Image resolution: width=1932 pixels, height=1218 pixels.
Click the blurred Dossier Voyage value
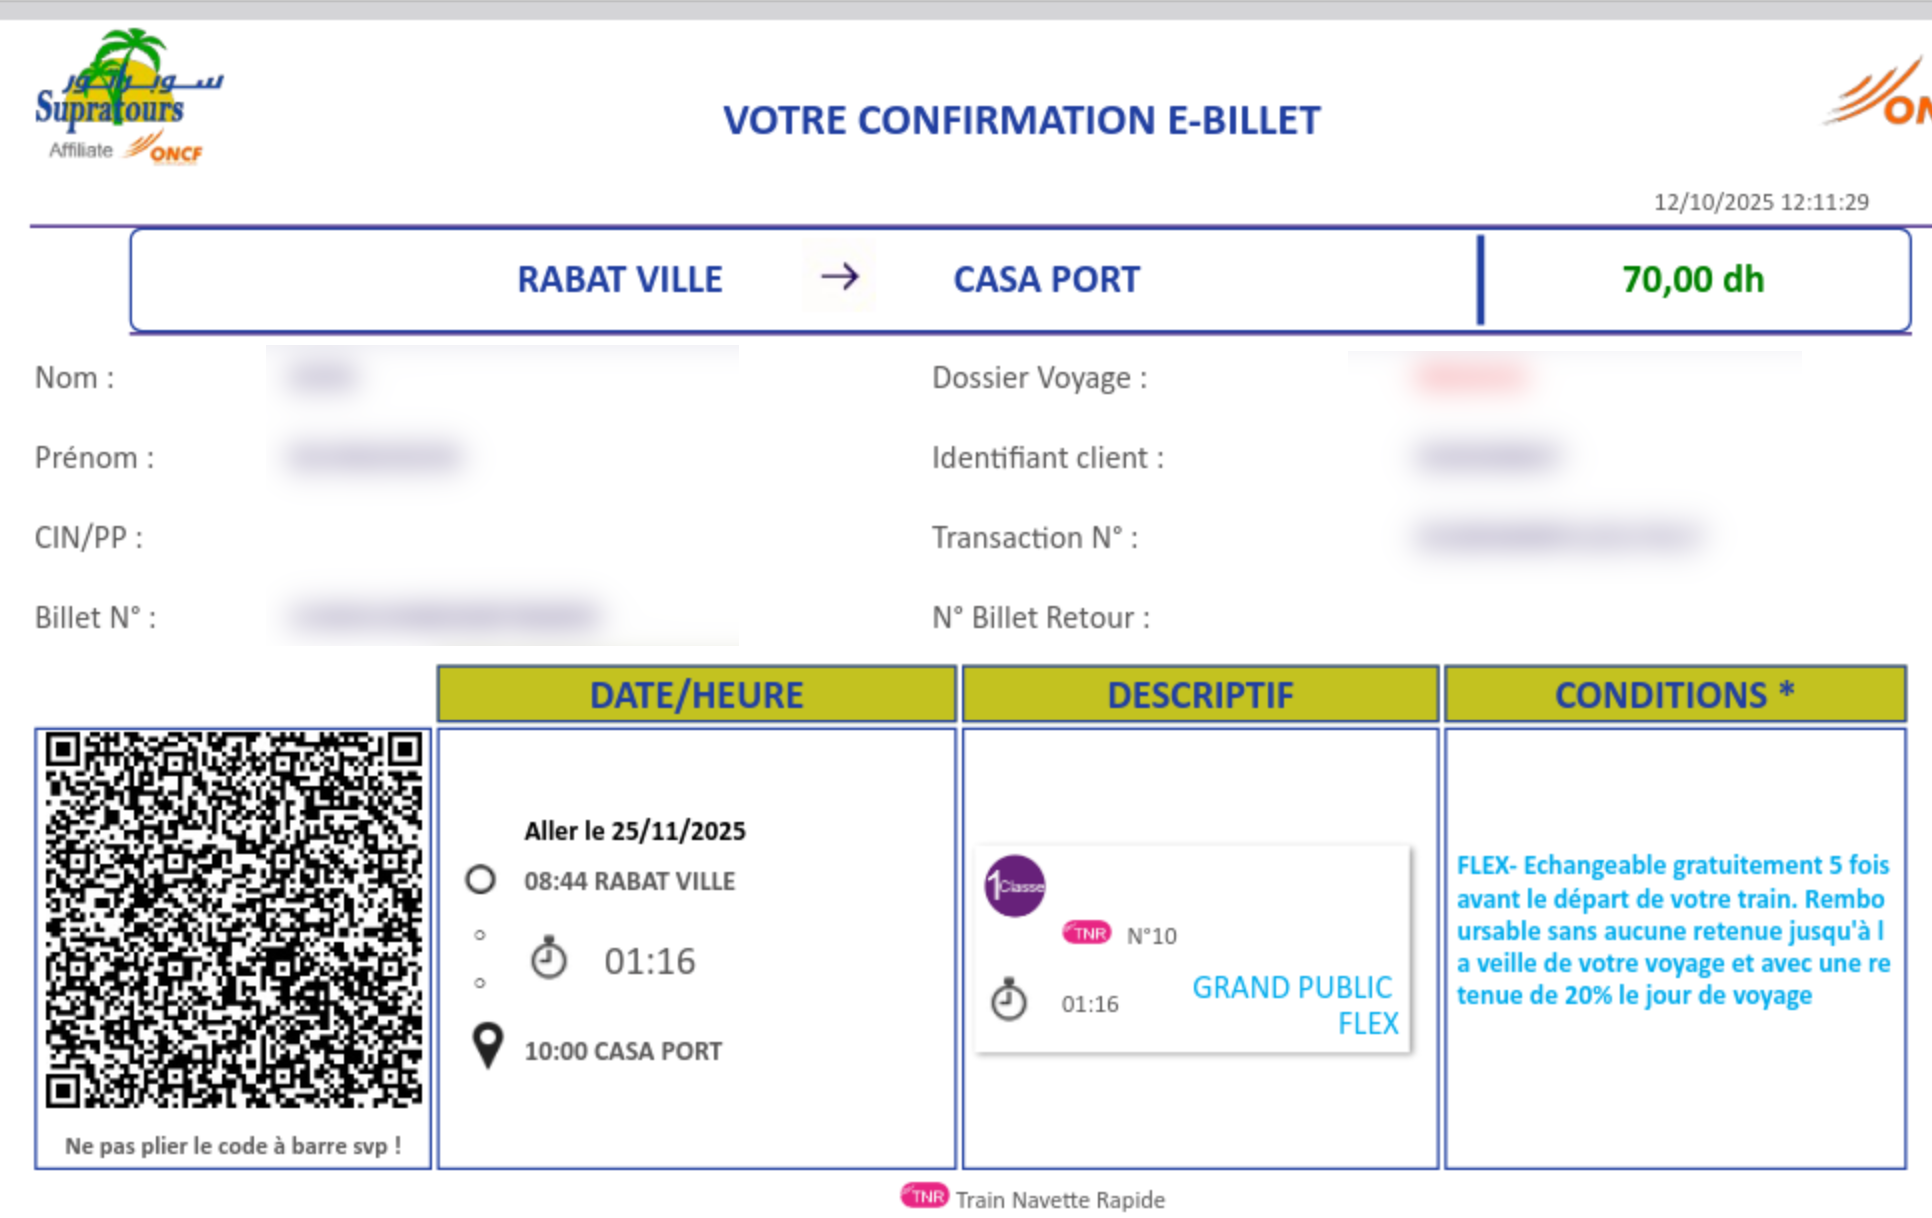click(1471, 378)
